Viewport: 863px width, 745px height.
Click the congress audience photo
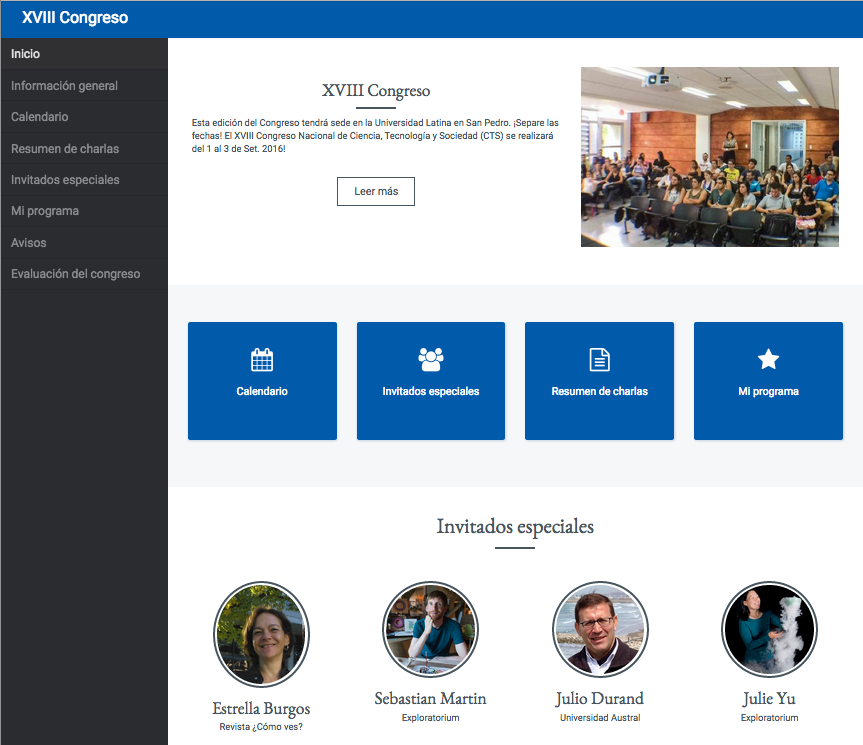pos(710,157)
